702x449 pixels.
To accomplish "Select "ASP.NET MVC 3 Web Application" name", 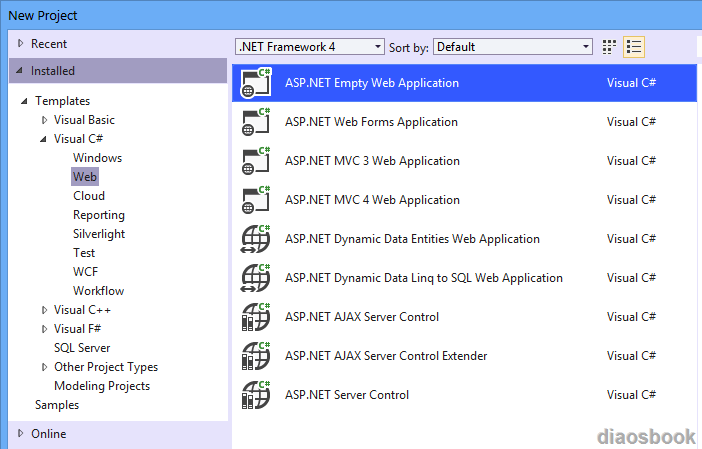I will (372, 161).
